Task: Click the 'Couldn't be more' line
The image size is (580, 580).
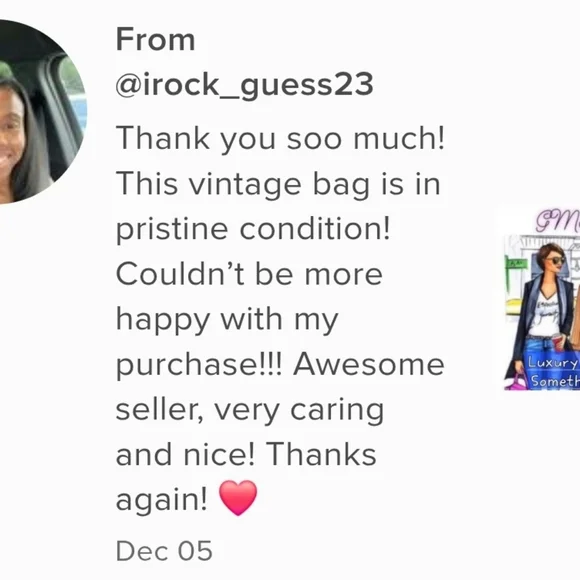Action: 249,274
